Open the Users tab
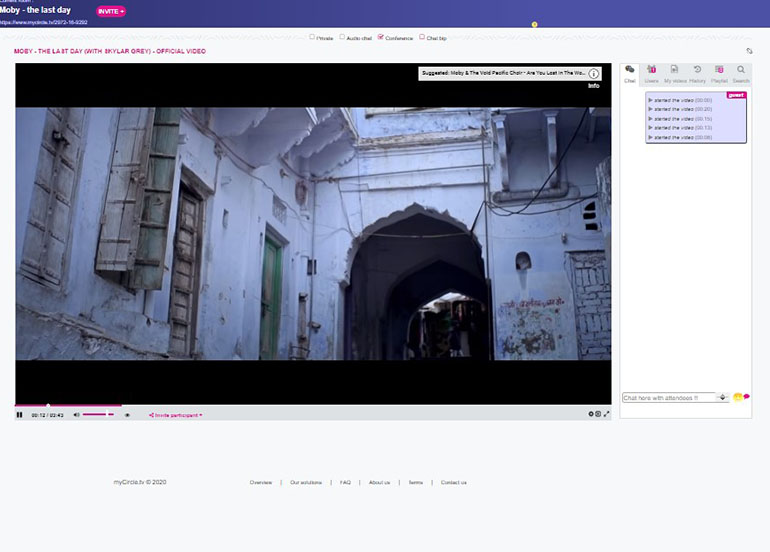 click(x=651, y=74)
